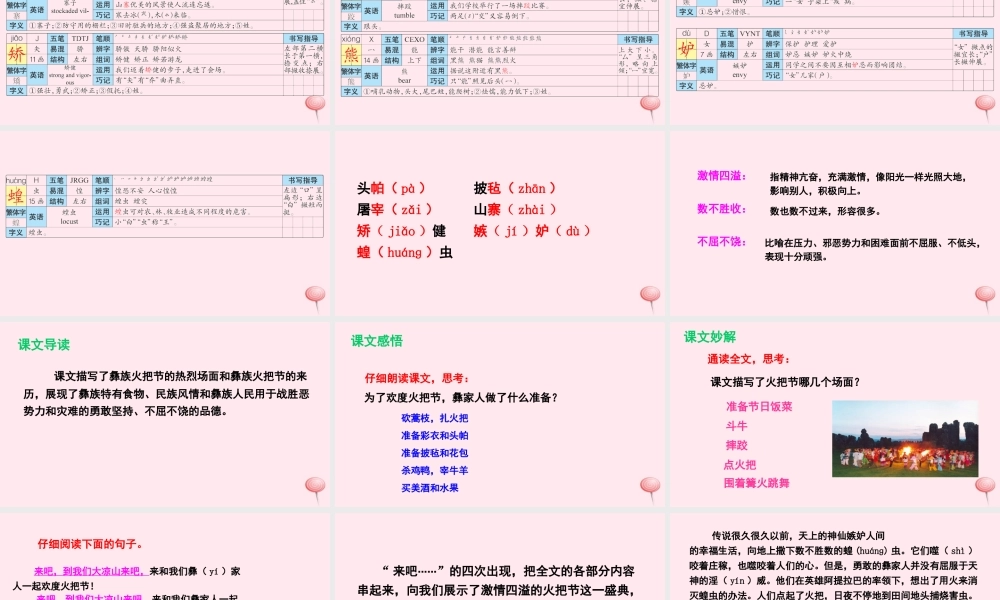
Task: Click the red heading 仔细阅读下面的句子。
Action: tap(91, 544)
